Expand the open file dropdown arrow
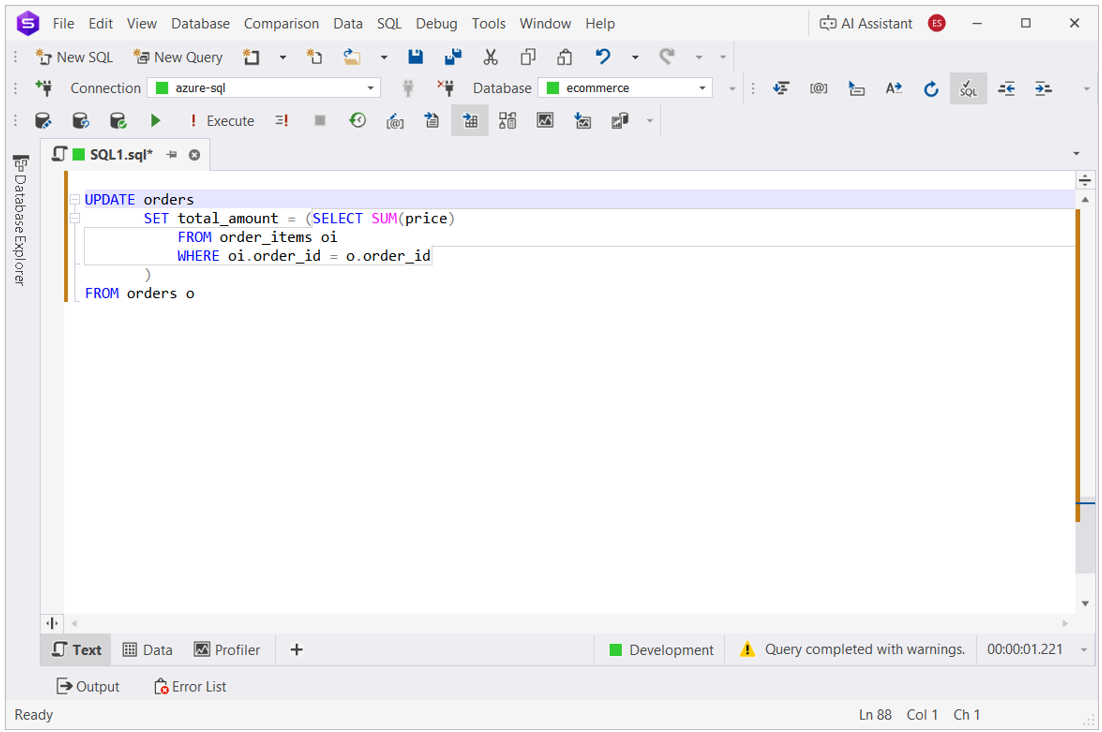Screen dimensions: 1102x732 (x=384, y=57)
